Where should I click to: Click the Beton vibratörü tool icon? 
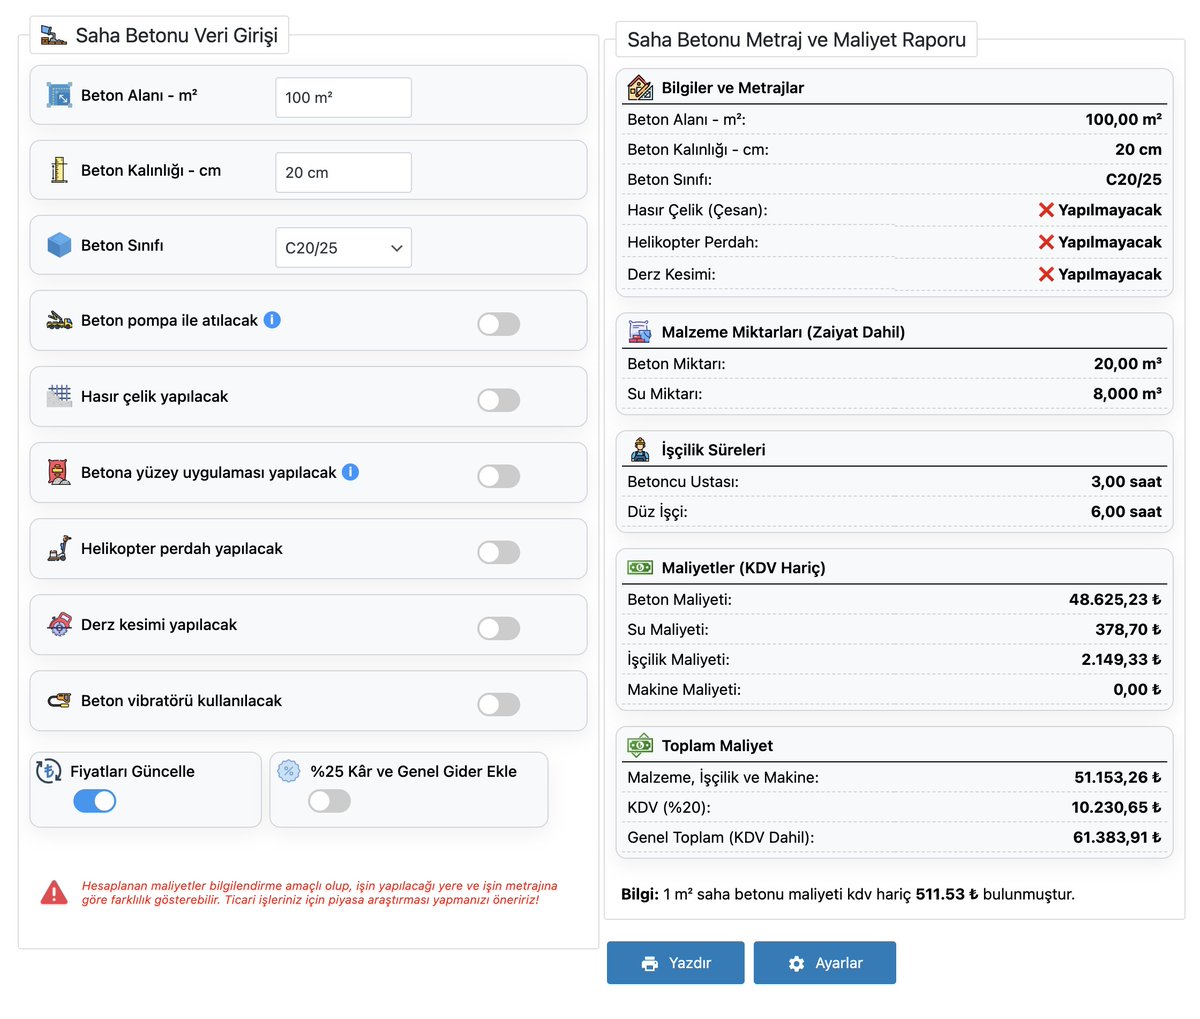click(x=60, y=700)
